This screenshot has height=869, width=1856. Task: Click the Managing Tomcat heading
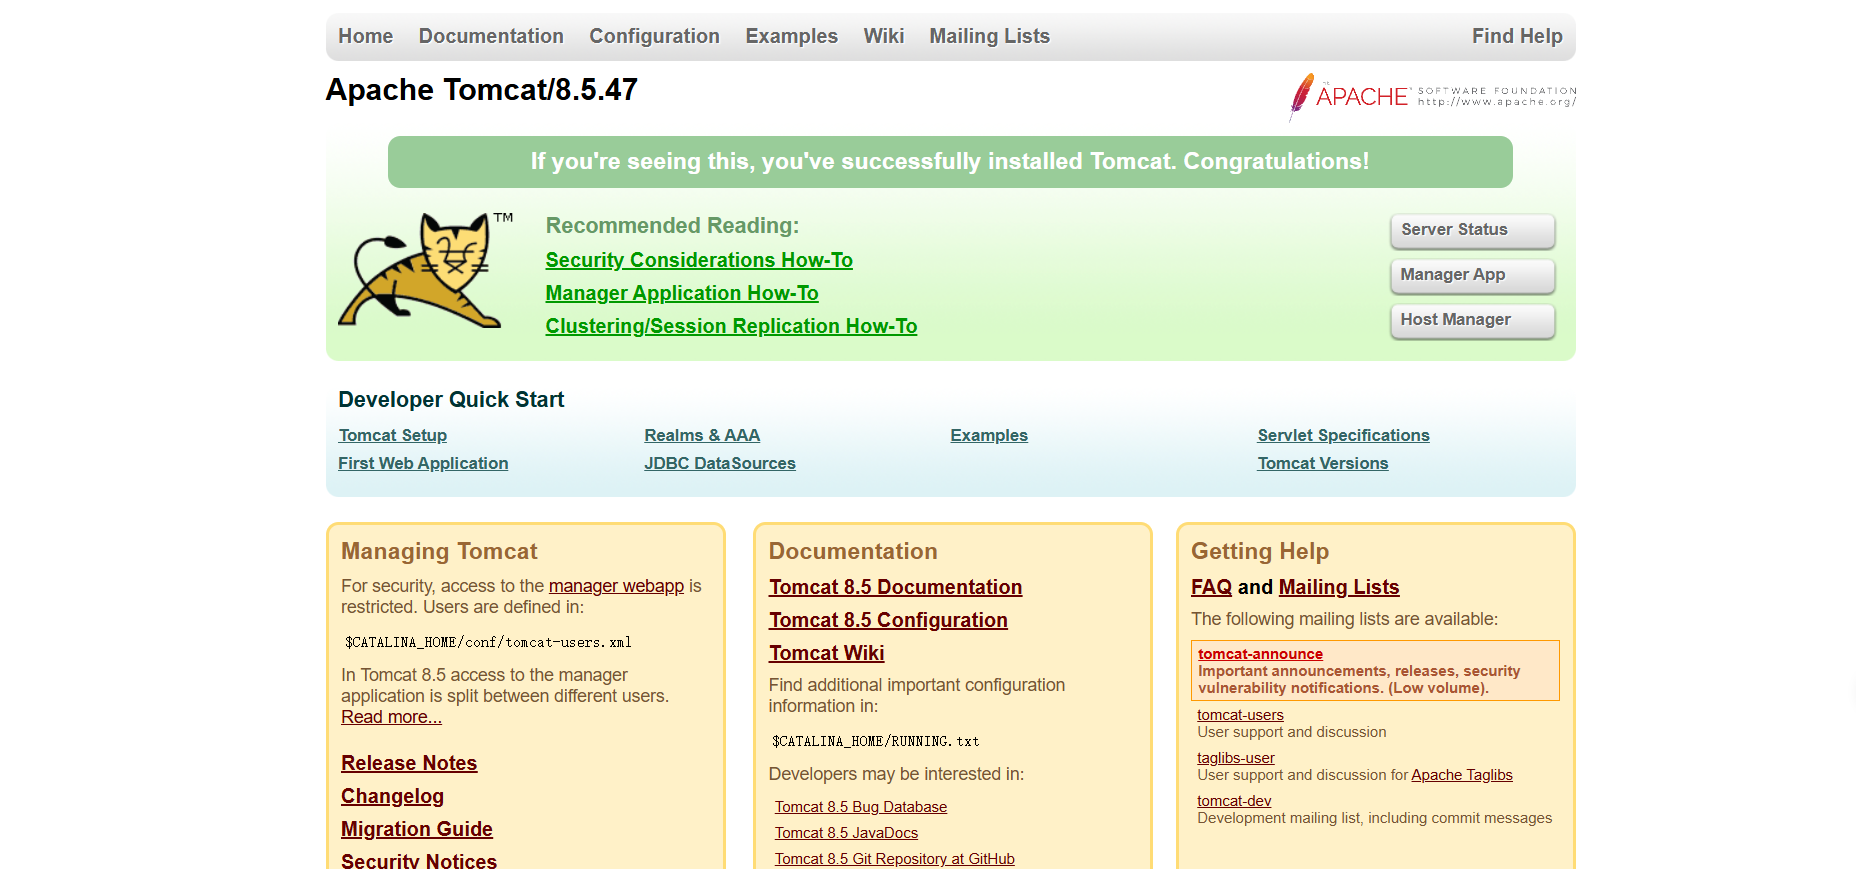(x=439, y=551)
